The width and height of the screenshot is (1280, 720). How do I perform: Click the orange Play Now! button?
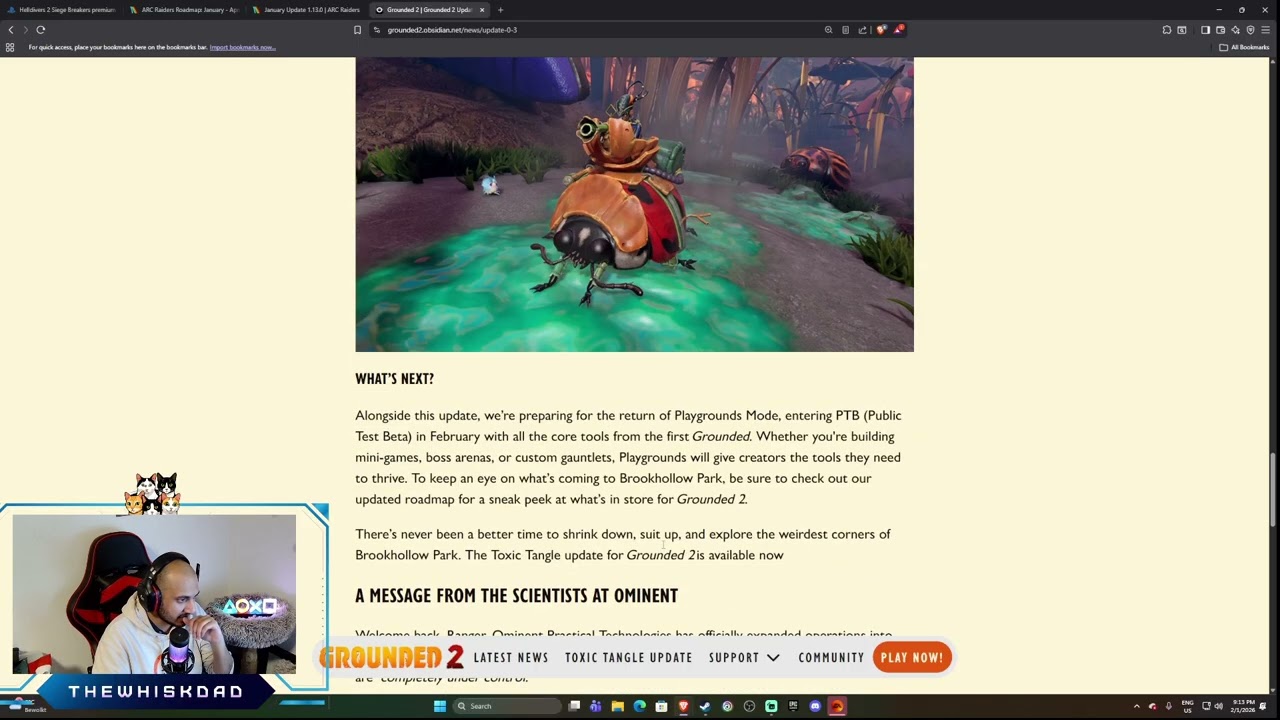point(912,657)
